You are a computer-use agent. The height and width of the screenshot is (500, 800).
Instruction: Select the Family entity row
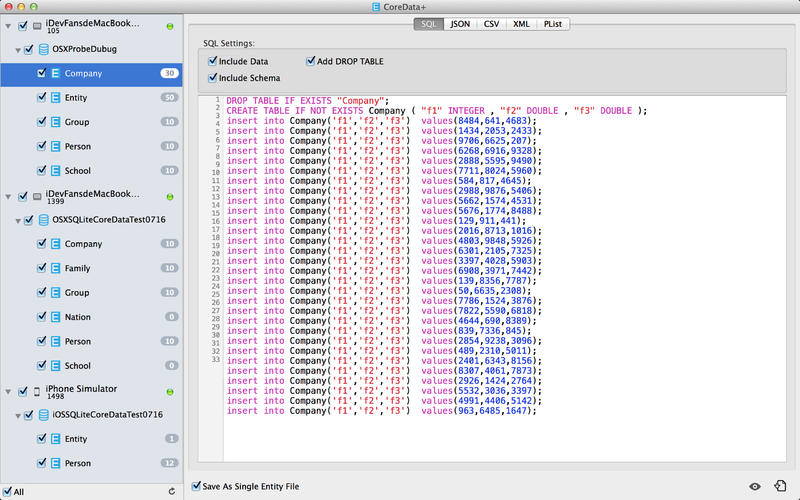pyautogui.click(x=91, y=268)
